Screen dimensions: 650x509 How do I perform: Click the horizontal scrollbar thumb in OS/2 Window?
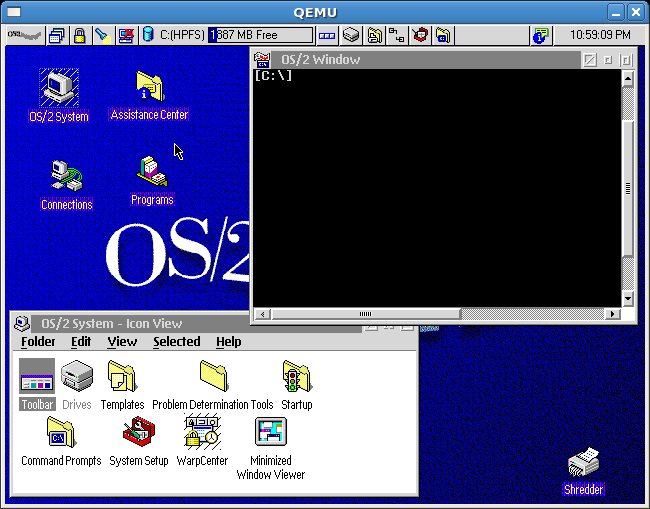366,314
